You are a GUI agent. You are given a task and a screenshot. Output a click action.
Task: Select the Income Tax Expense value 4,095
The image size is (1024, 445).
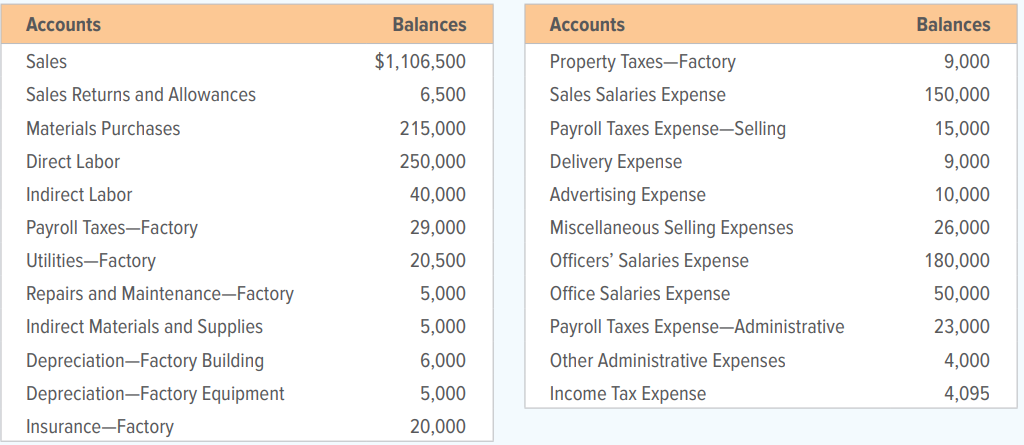point(966,394)
